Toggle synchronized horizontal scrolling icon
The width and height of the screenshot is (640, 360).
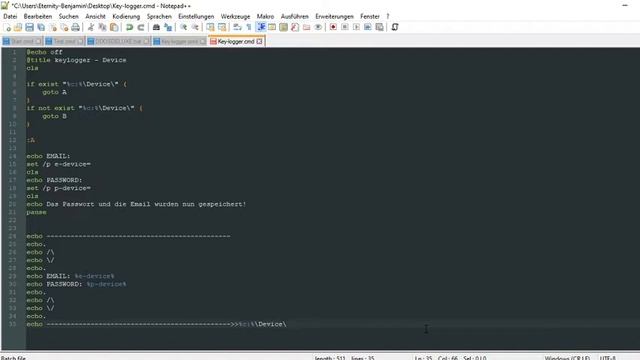(x=222, y=27)
